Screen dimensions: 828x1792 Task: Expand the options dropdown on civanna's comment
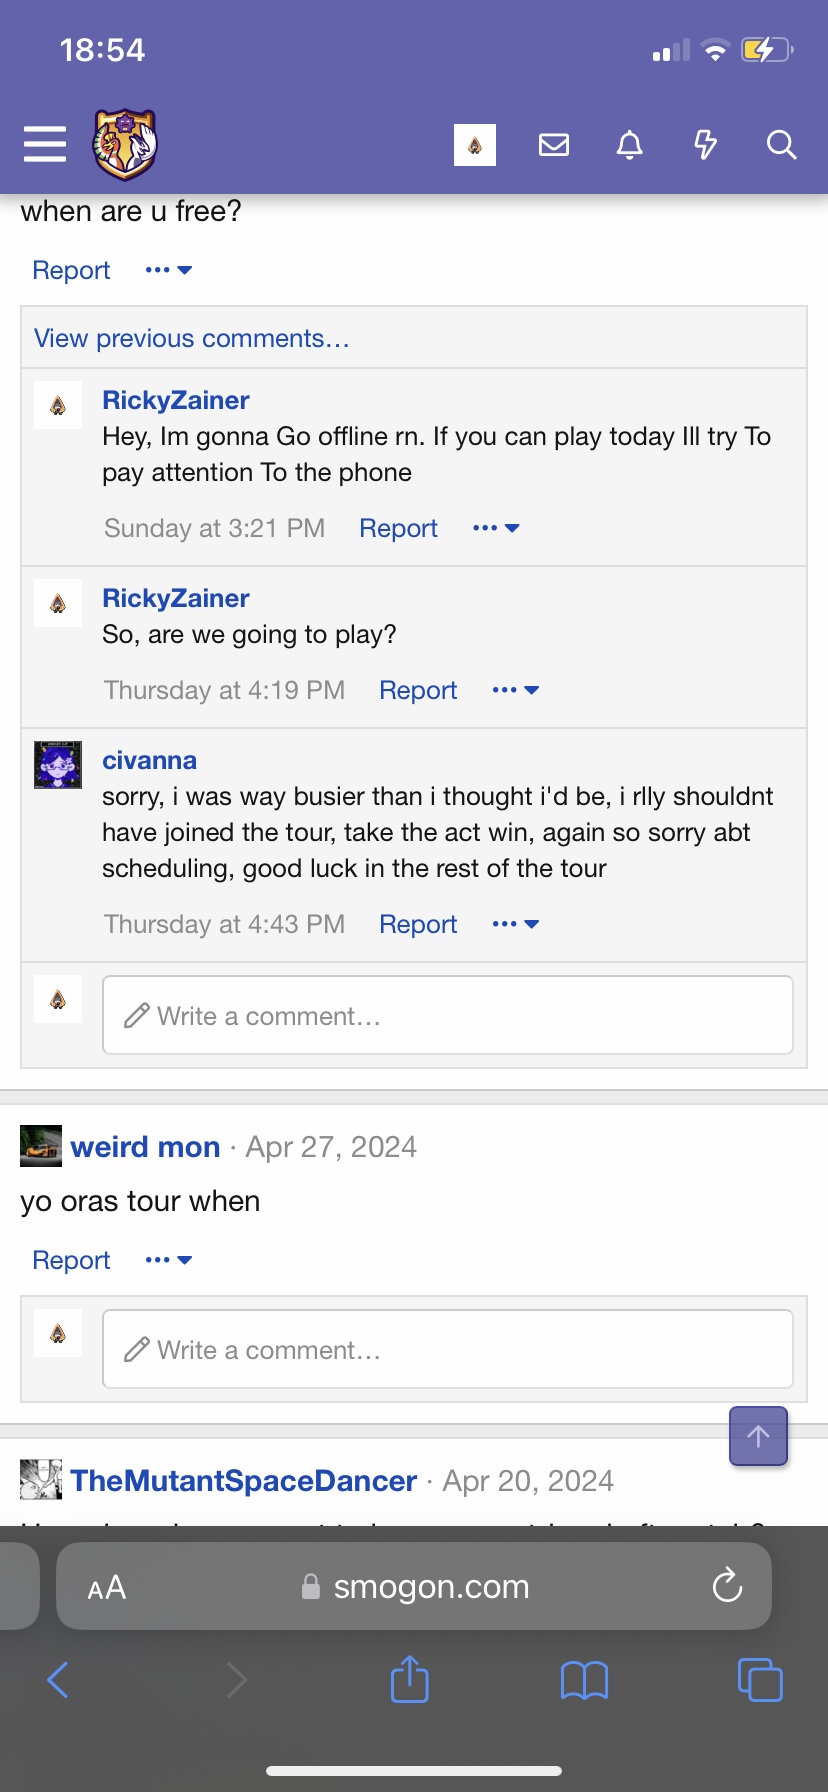[516, 924]
